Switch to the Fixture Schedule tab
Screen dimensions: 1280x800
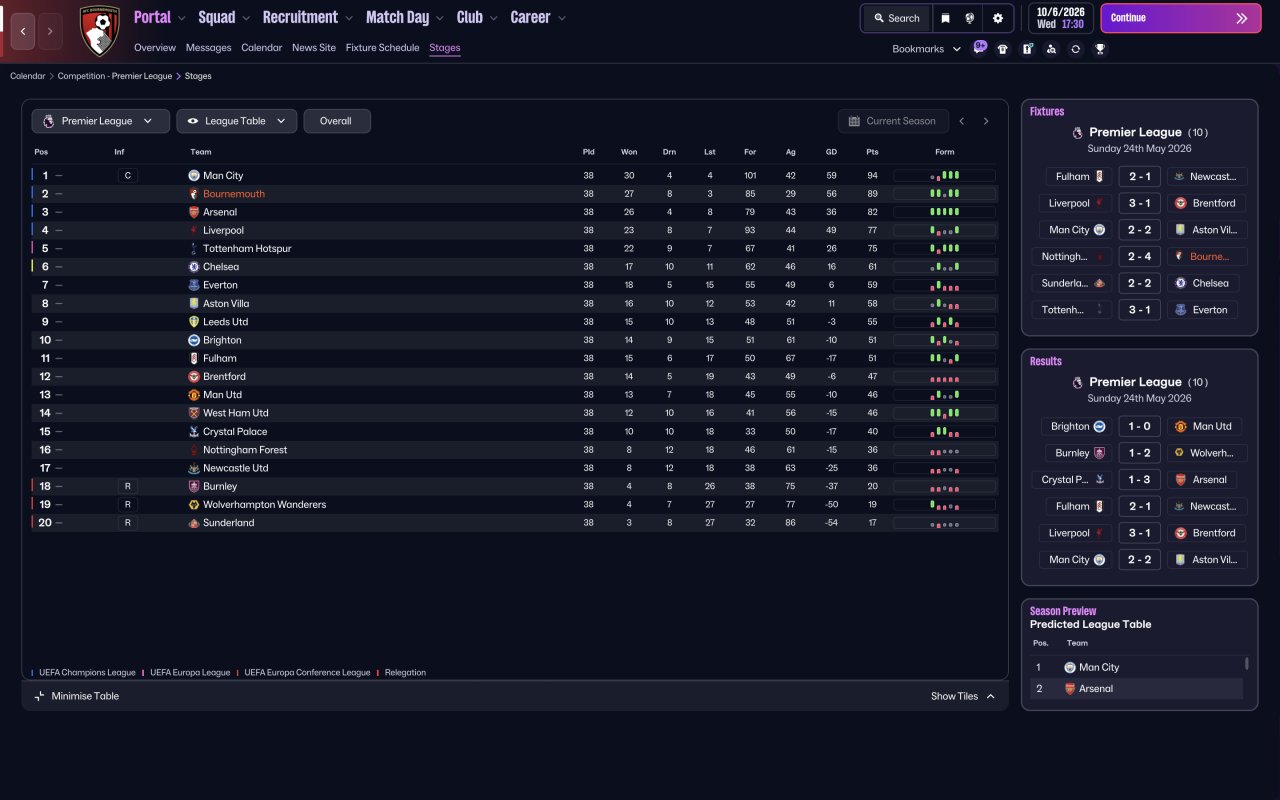coord(382,48)
